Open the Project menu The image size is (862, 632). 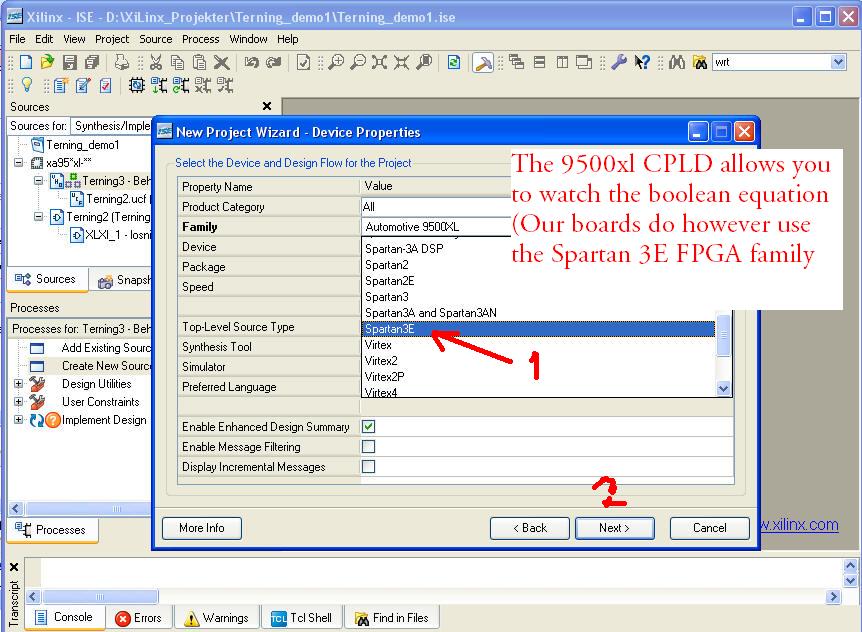[112, 39]
